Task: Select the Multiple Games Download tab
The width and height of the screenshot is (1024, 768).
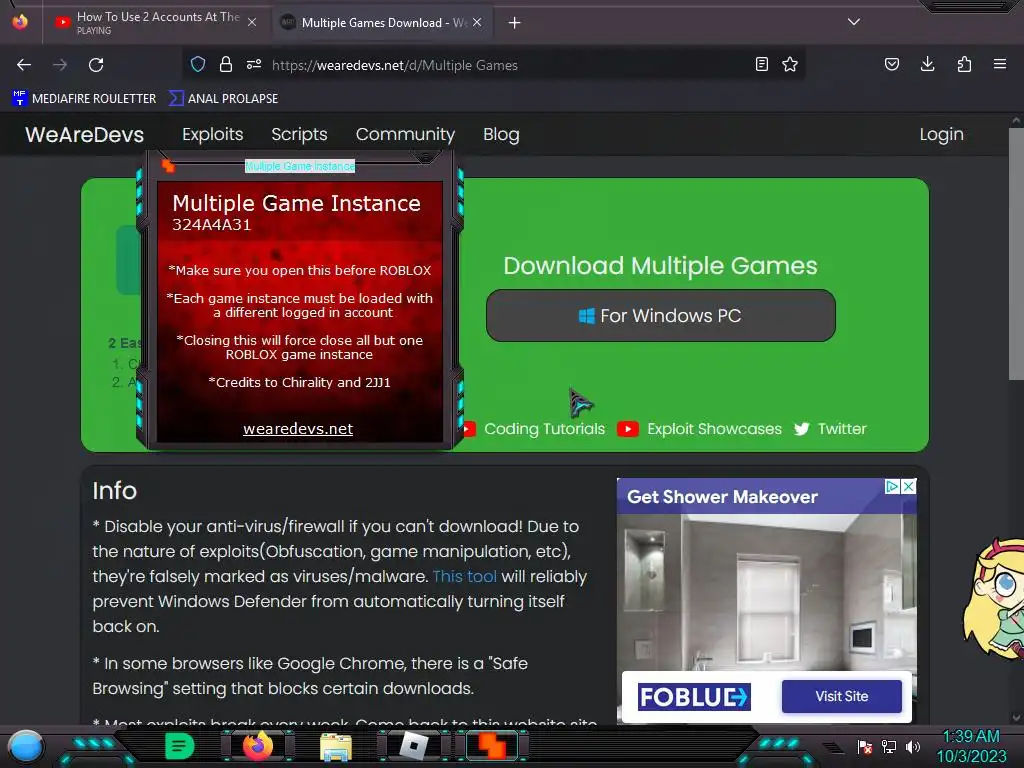Action: tap(383, 22)
